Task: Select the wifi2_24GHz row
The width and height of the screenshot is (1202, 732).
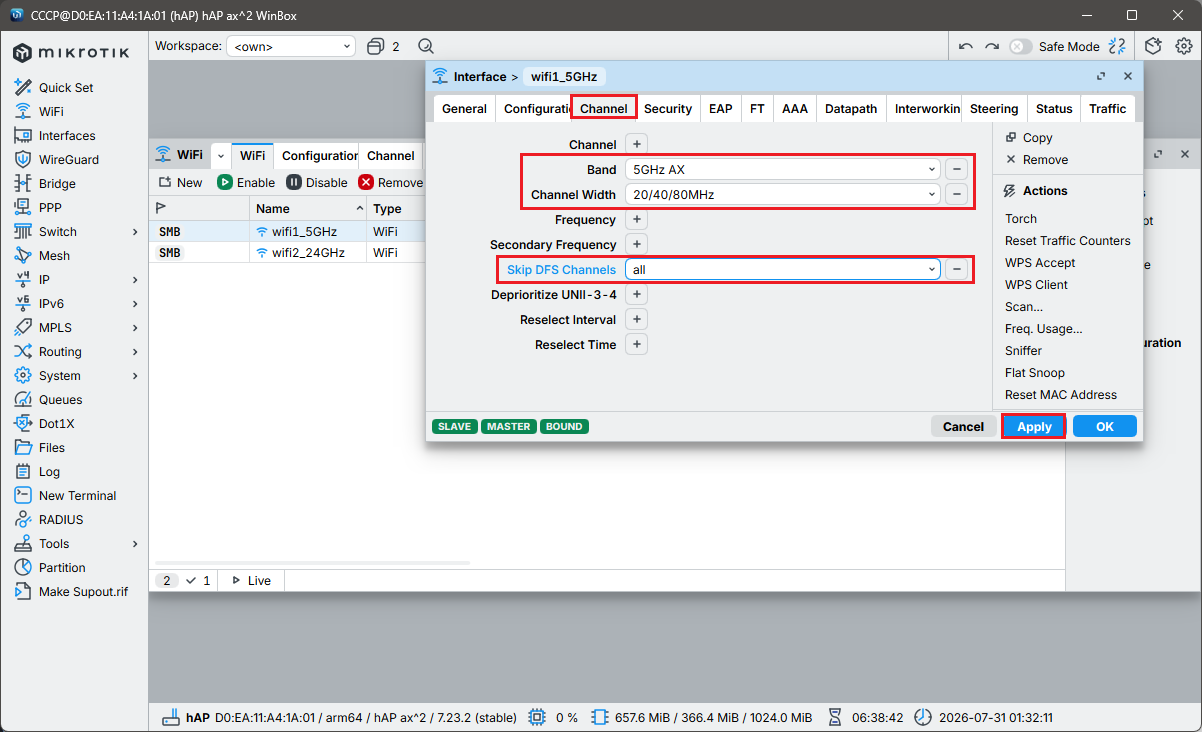Action: (289, 253)
